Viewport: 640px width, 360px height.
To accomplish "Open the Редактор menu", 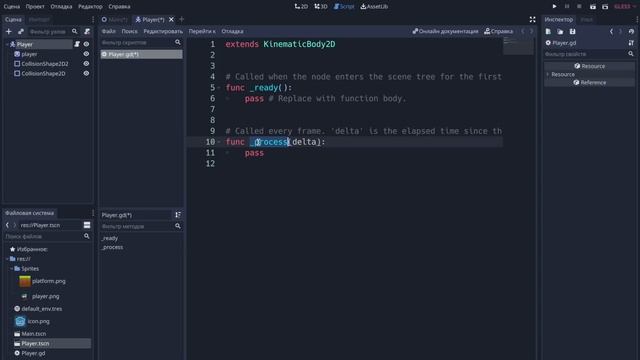I will (x=90, y=7).
